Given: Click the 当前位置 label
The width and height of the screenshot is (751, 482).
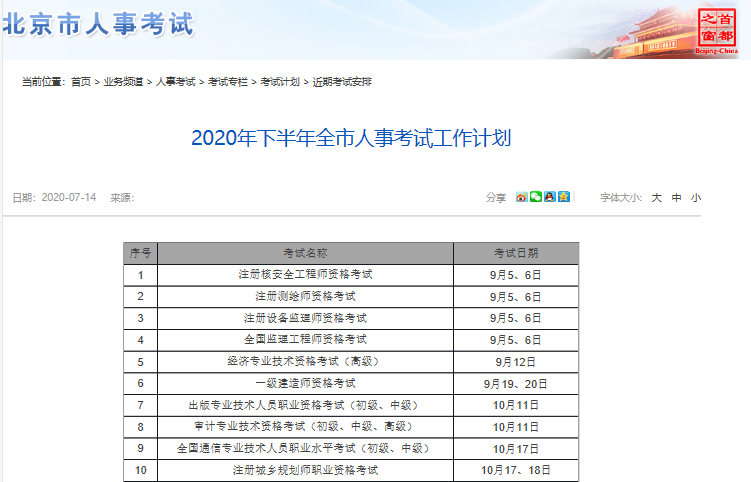Looking at the screenshot, I should pos(43,82).
